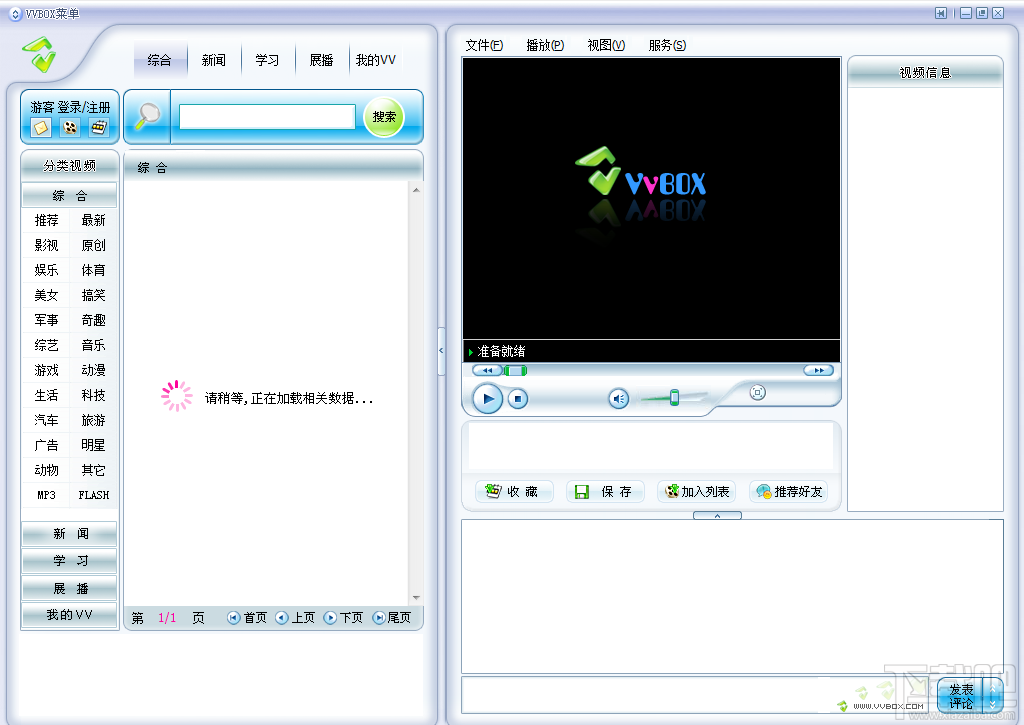Screen dimensions: 1024x725
Task: Jump to first page with 首页
Action: (247, 618)
